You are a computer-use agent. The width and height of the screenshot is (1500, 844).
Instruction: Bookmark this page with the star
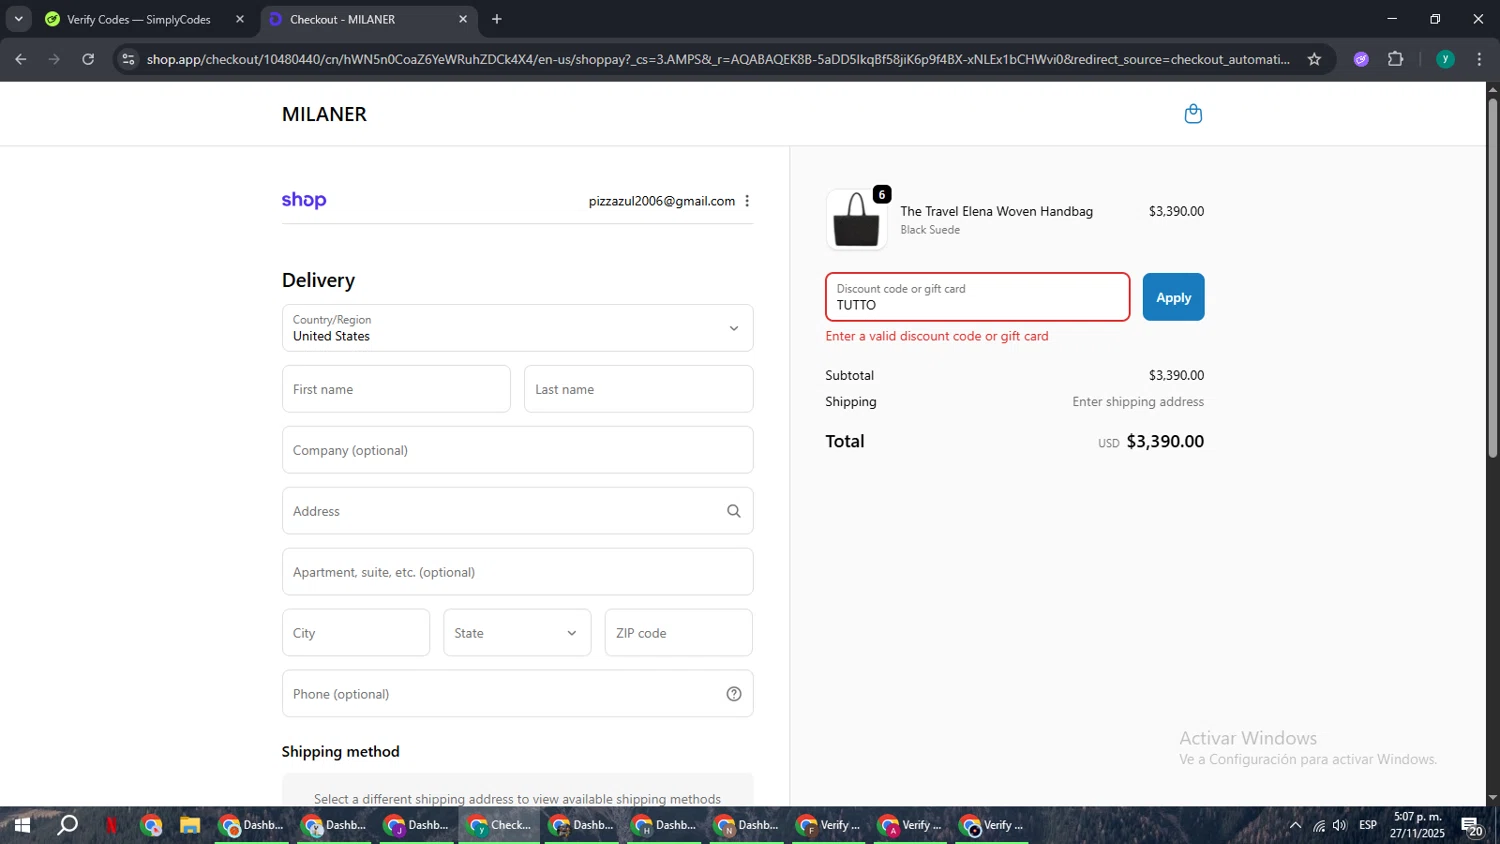pos(1314,59)
